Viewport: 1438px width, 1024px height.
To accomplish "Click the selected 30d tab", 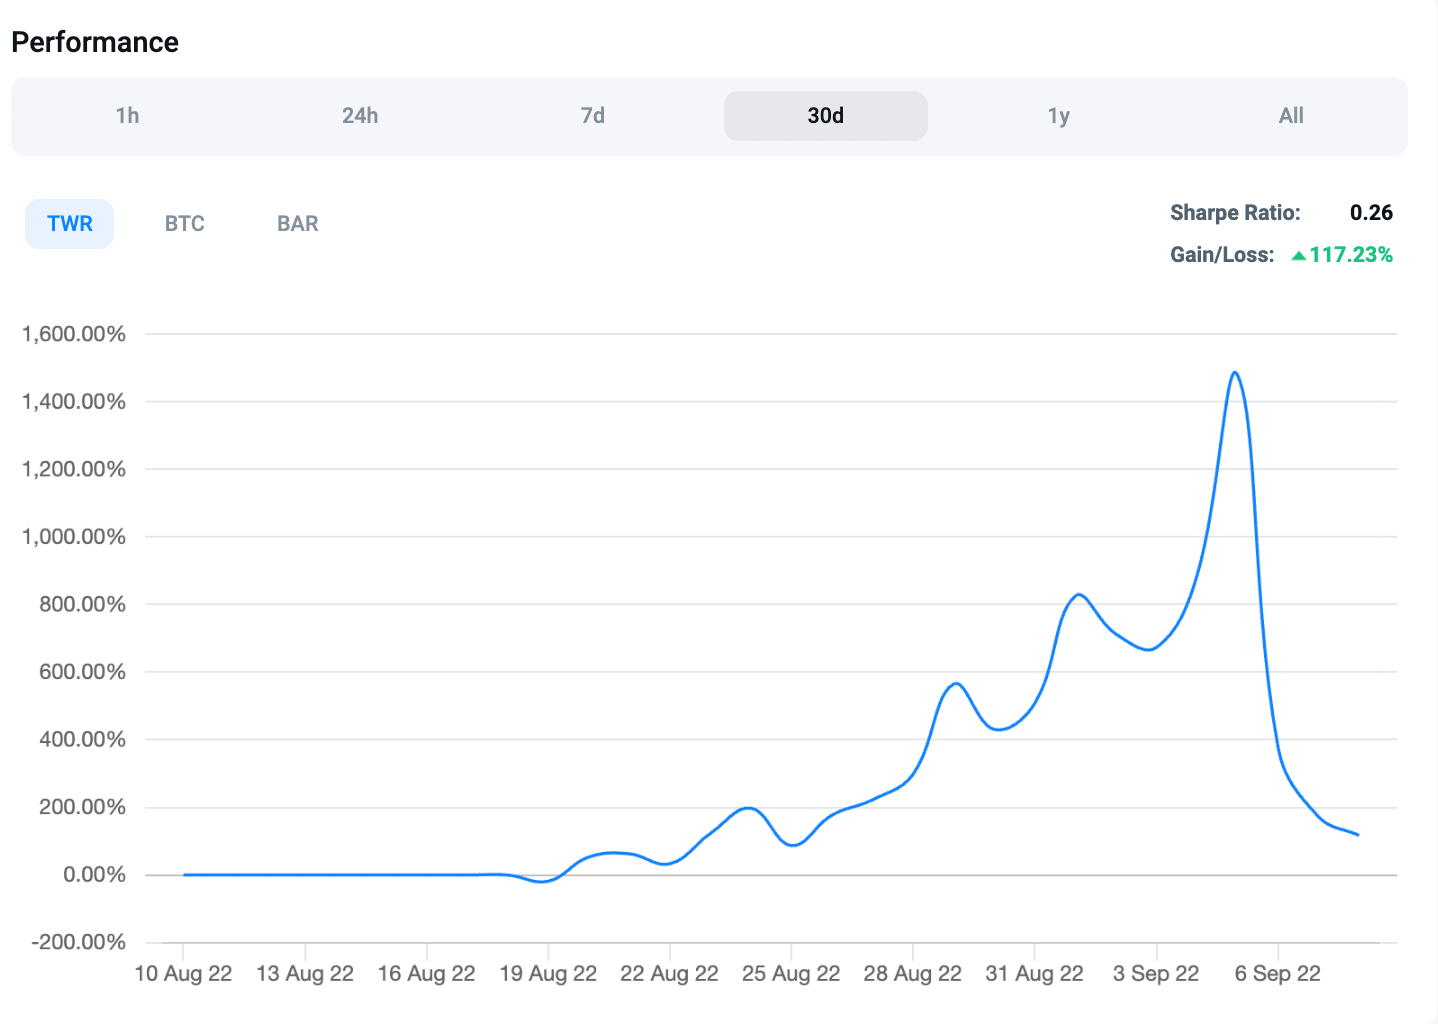I will pyautogui.click(x=825, y=116).
